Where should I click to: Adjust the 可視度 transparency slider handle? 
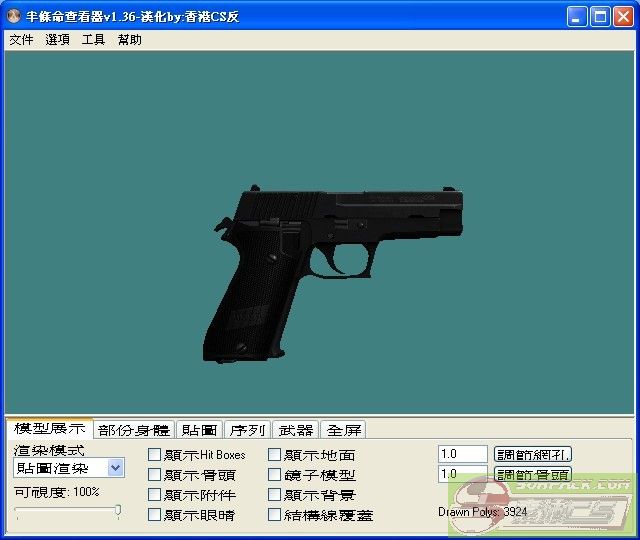118,511
